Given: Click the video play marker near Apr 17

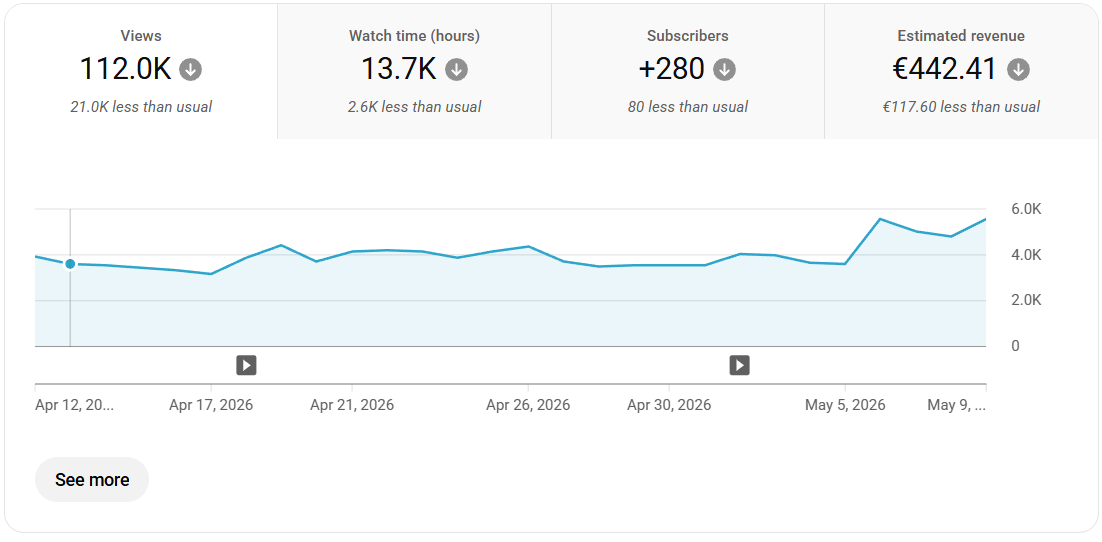Looking at the screenshot, I should pyautogui.click(x=246, y=366).
